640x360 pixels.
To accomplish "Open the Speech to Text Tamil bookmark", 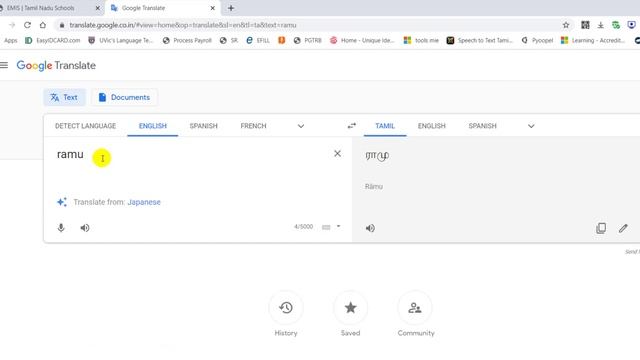I will pyautogui.click(x=480, y=40).
